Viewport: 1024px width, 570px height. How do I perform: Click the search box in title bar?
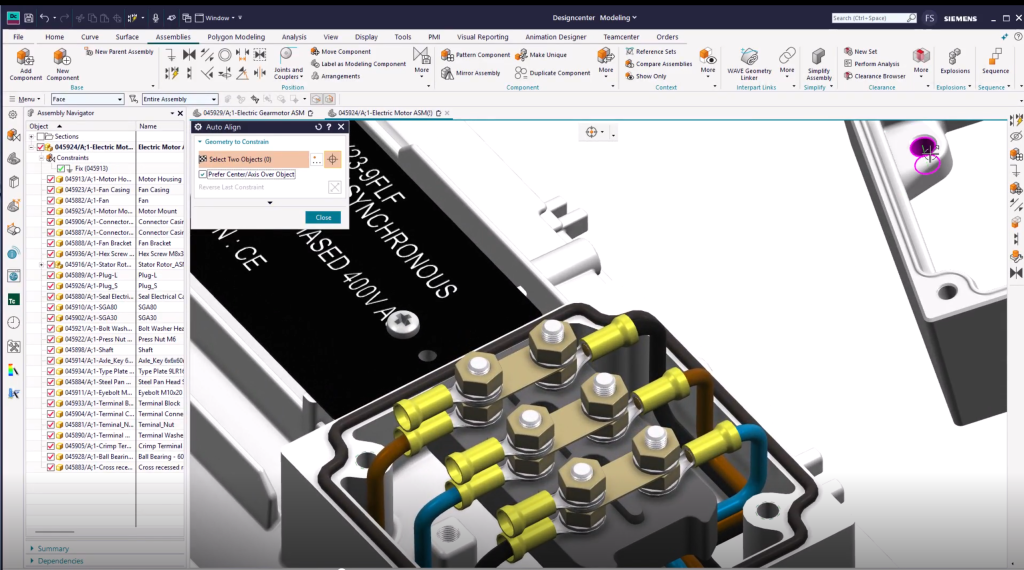[x=874, y=18]
